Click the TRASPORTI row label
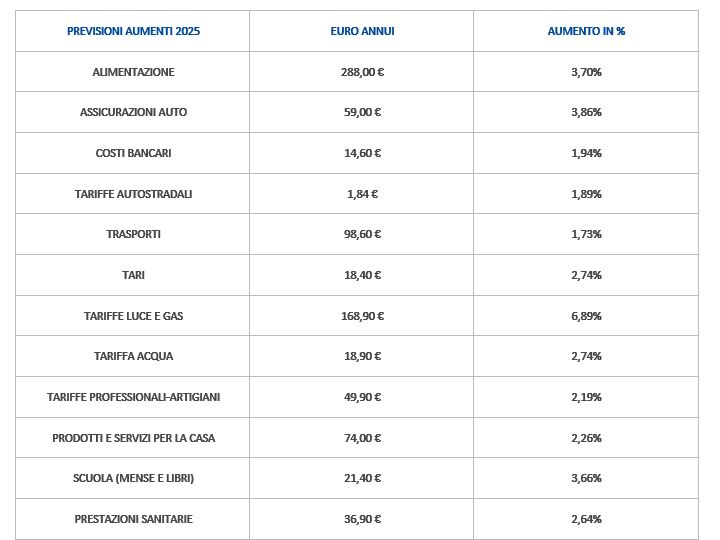The image size is (720, 540). [133, 234]
